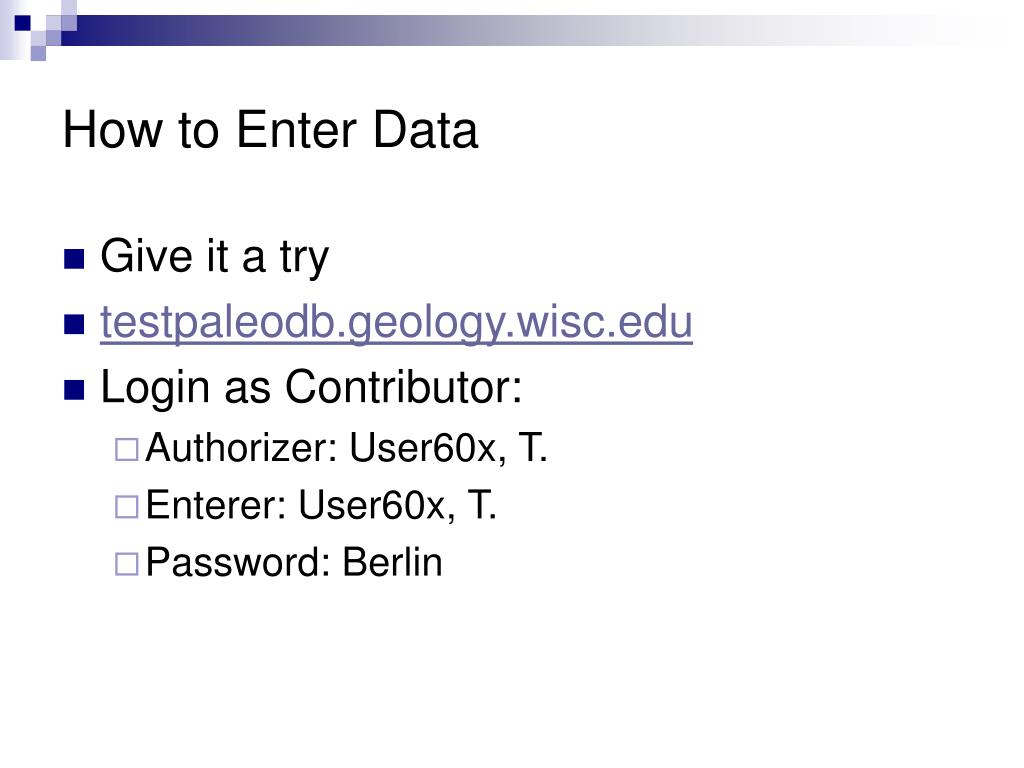Click the word 'Contributor:' in the login bullet
The height and width of the screenshot is (768, 1024).
point(404,387)
